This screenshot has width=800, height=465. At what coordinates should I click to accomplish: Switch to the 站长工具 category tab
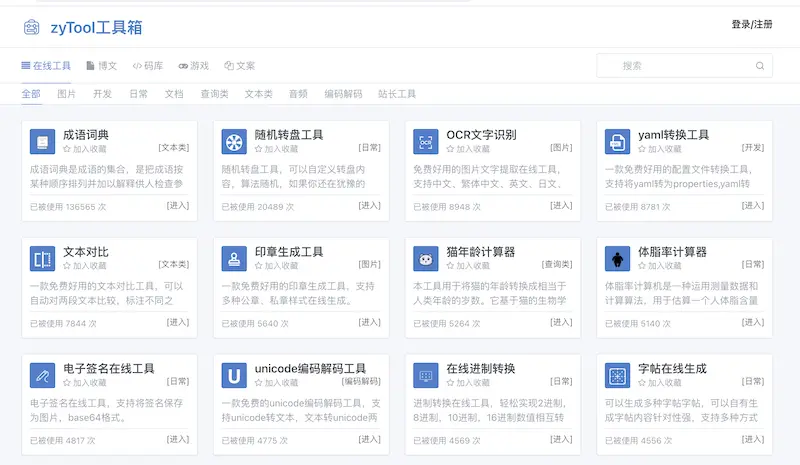397,94
